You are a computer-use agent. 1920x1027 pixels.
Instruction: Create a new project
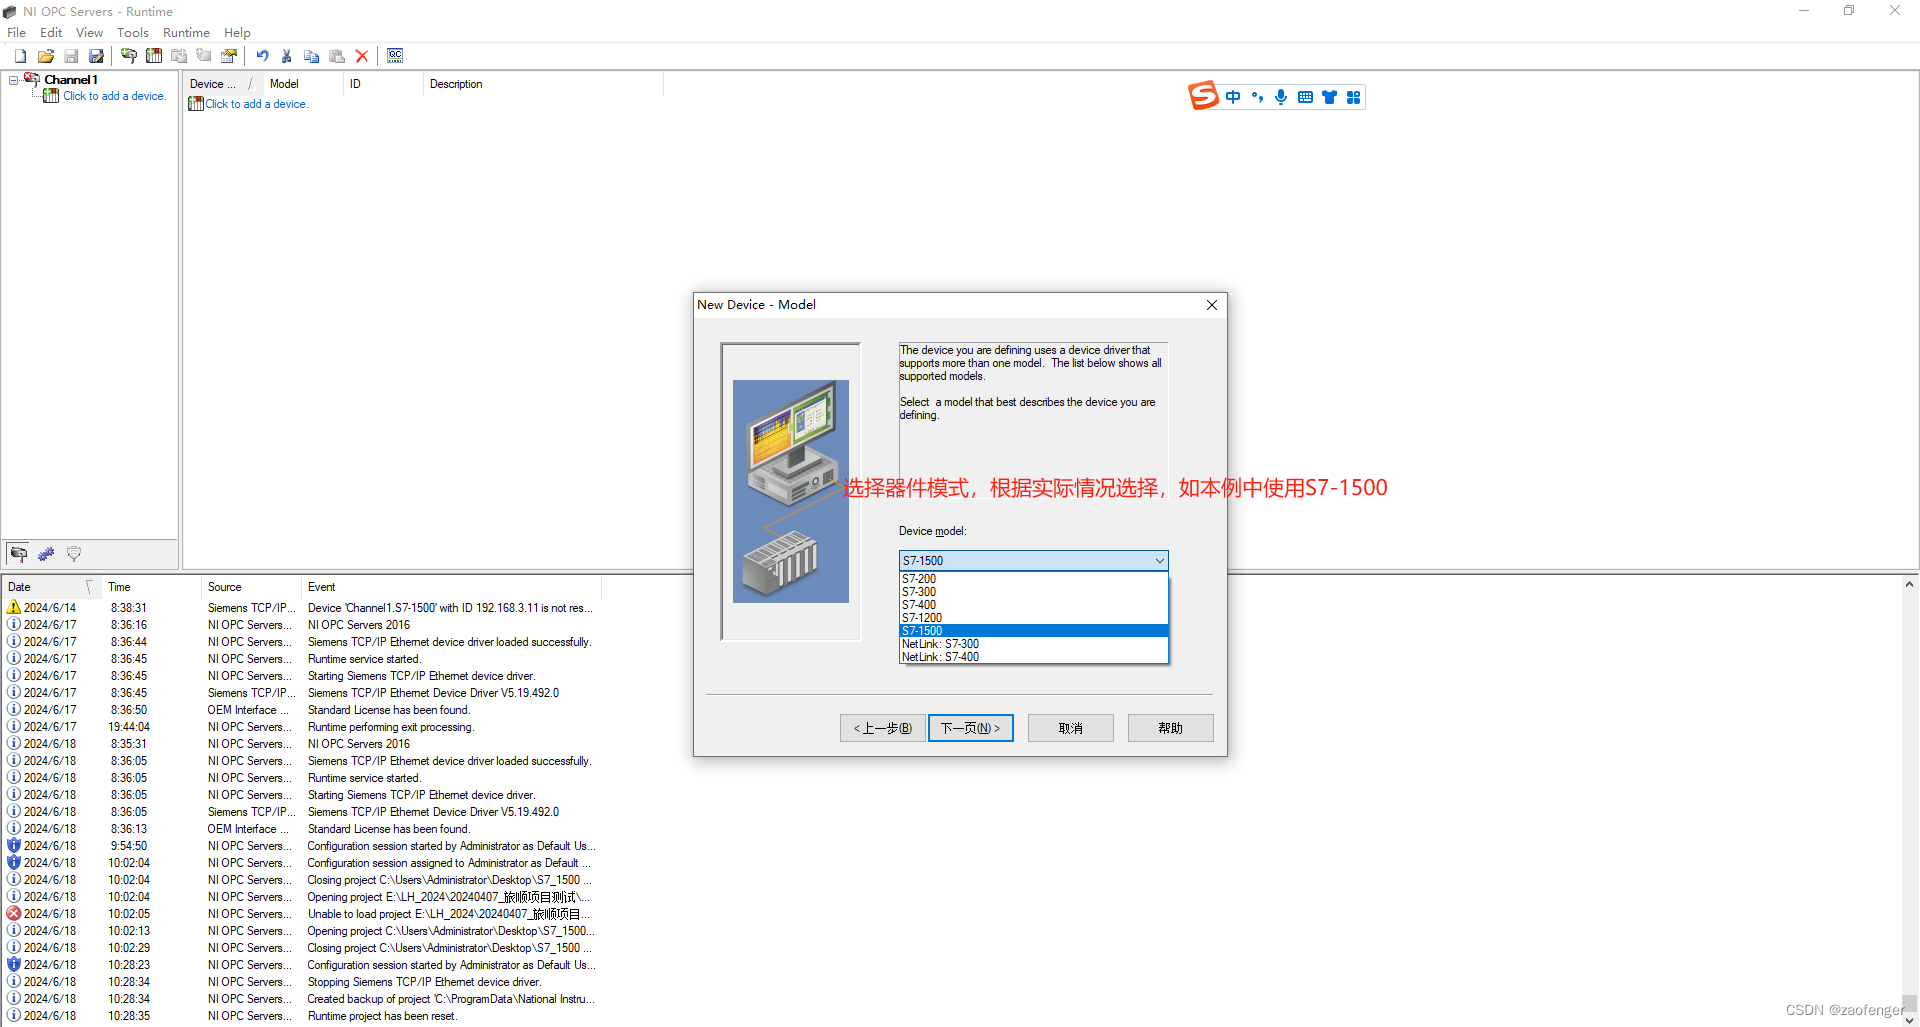(19, 56)
